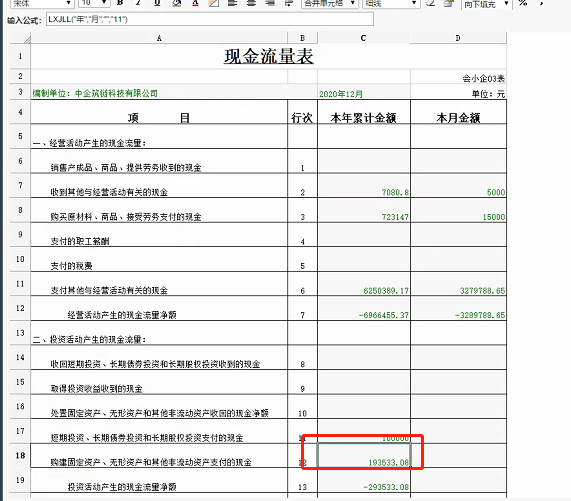Toggle underline formatting in toolbar
This screenshot has height=501, width=571.
tap(157, 3)
